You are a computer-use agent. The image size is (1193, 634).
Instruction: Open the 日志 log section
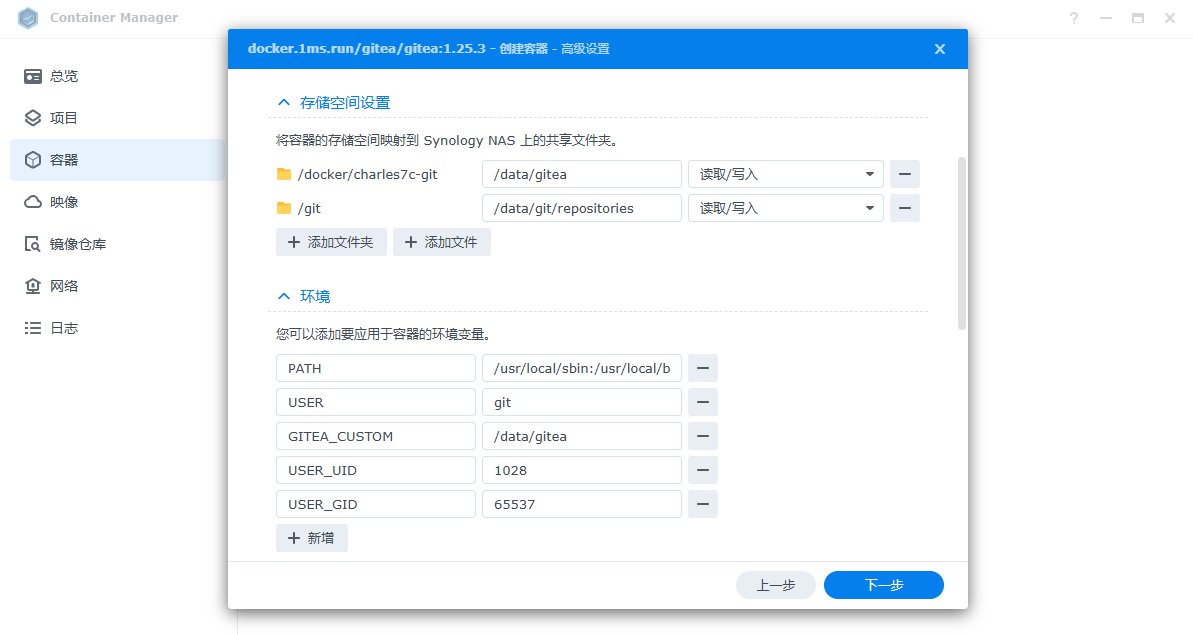63,328
